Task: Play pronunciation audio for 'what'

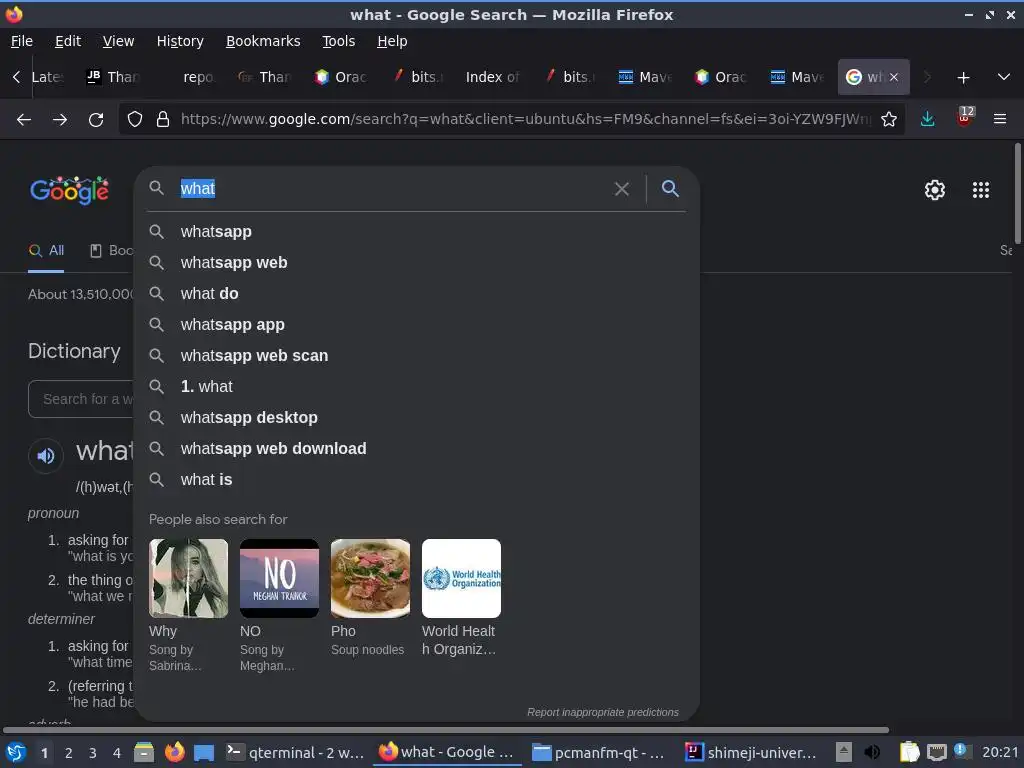Action: tap(46, 456)
